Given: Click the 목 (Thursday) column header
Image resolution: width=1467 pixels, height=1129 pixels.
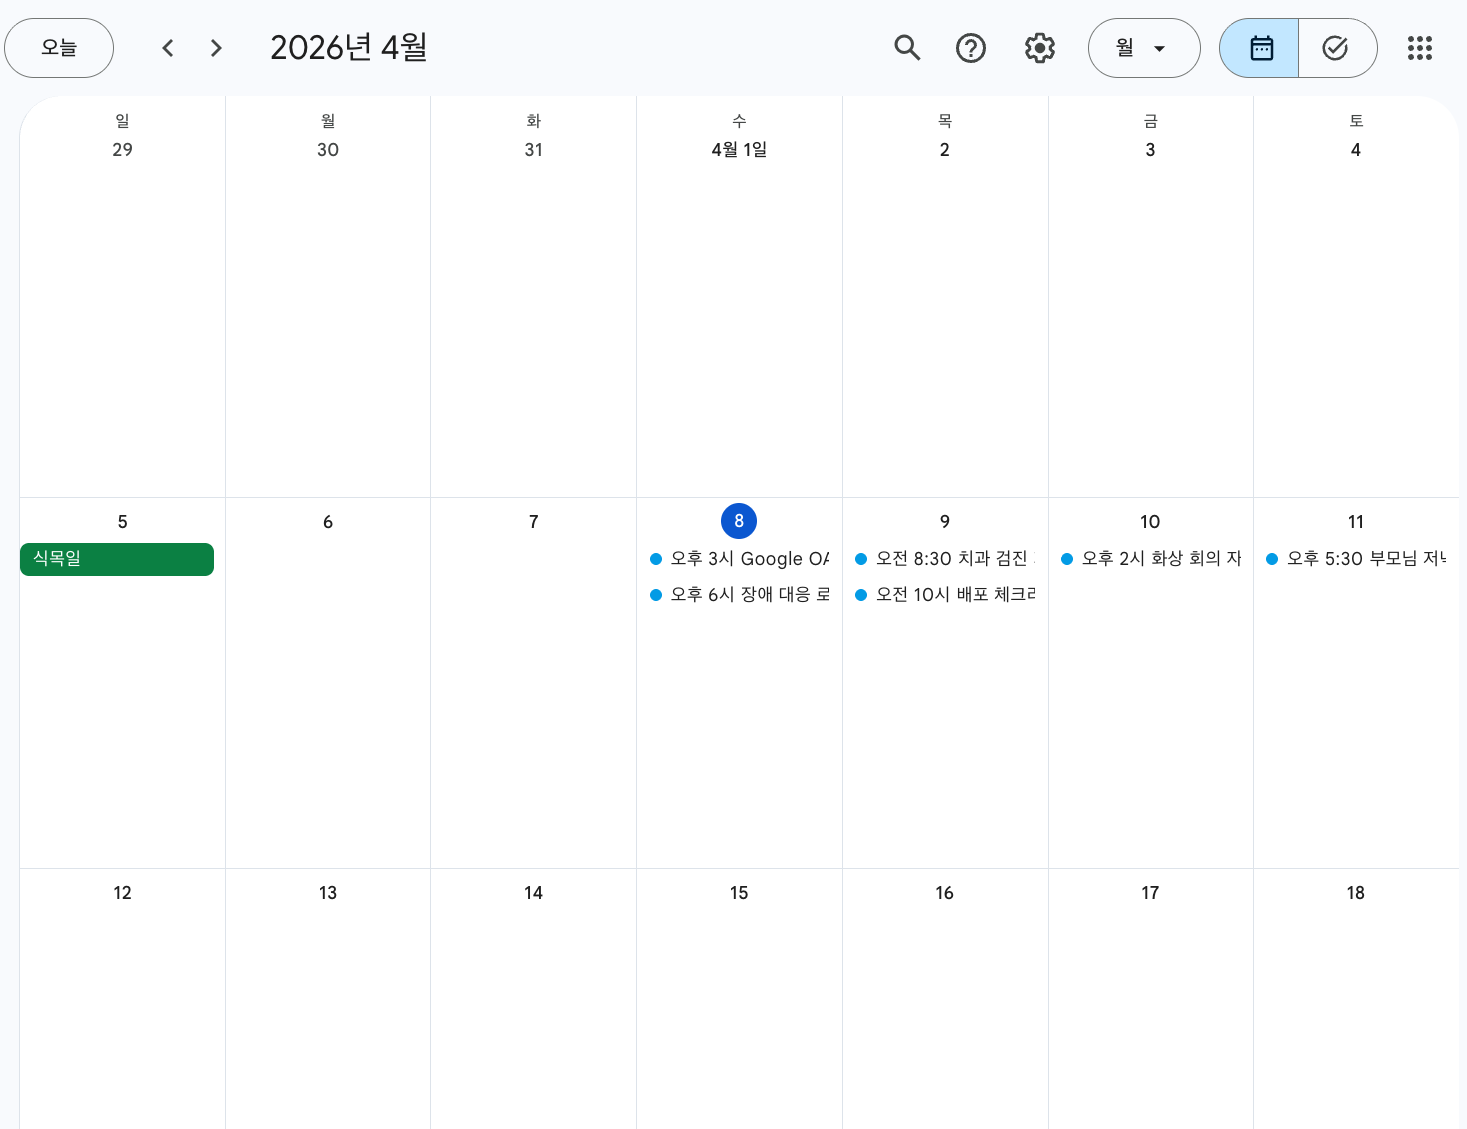Looking at the screenshot, I should pyautogui.click(x=945, y=121).
